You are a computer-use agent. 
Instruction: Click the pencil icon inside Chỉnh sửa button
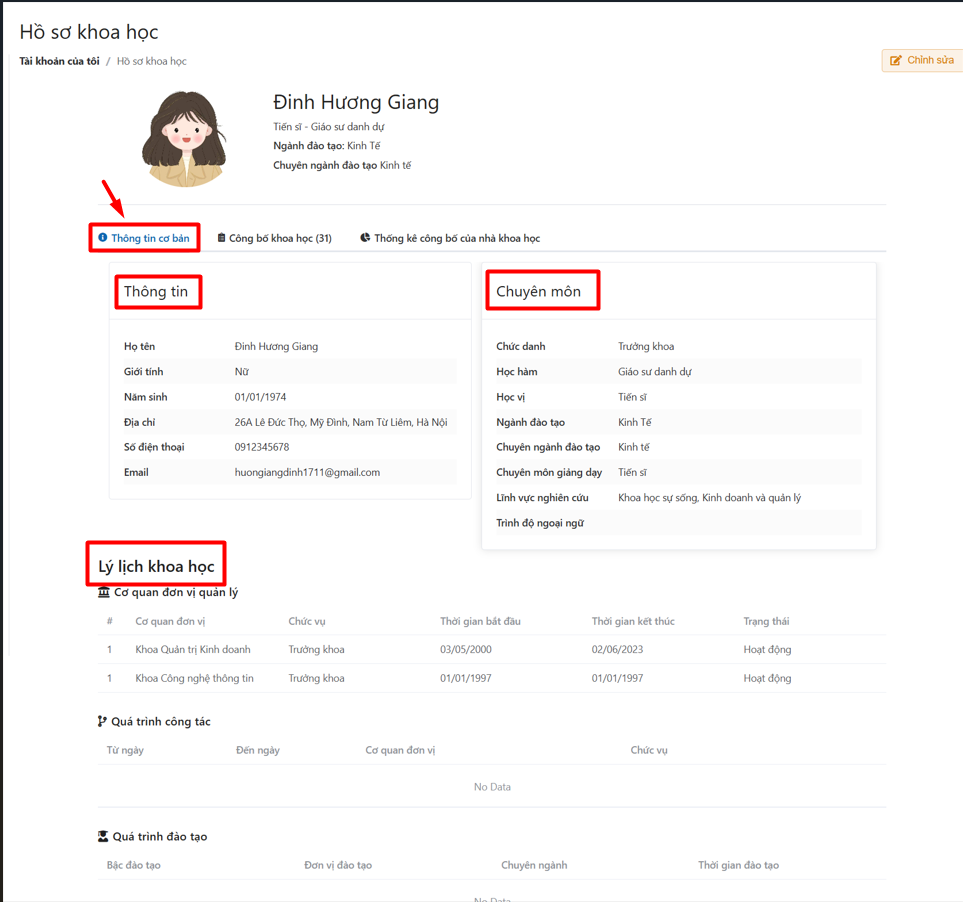[896, 61]
